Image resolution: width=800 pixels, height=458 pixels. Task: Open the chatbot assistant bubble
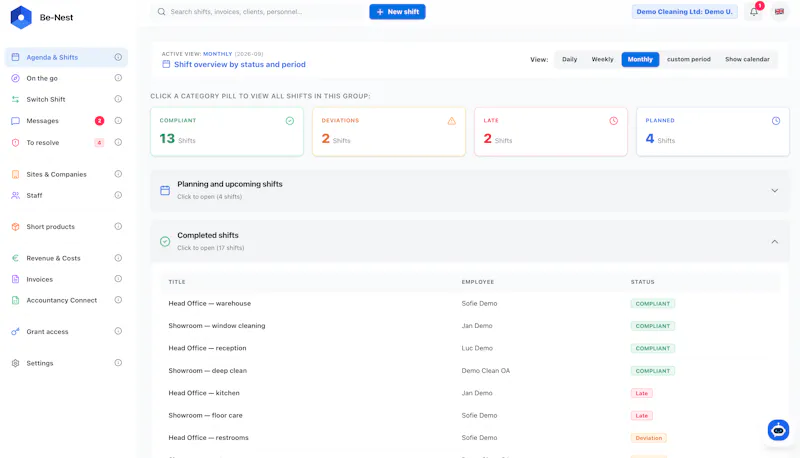point(778,430)
